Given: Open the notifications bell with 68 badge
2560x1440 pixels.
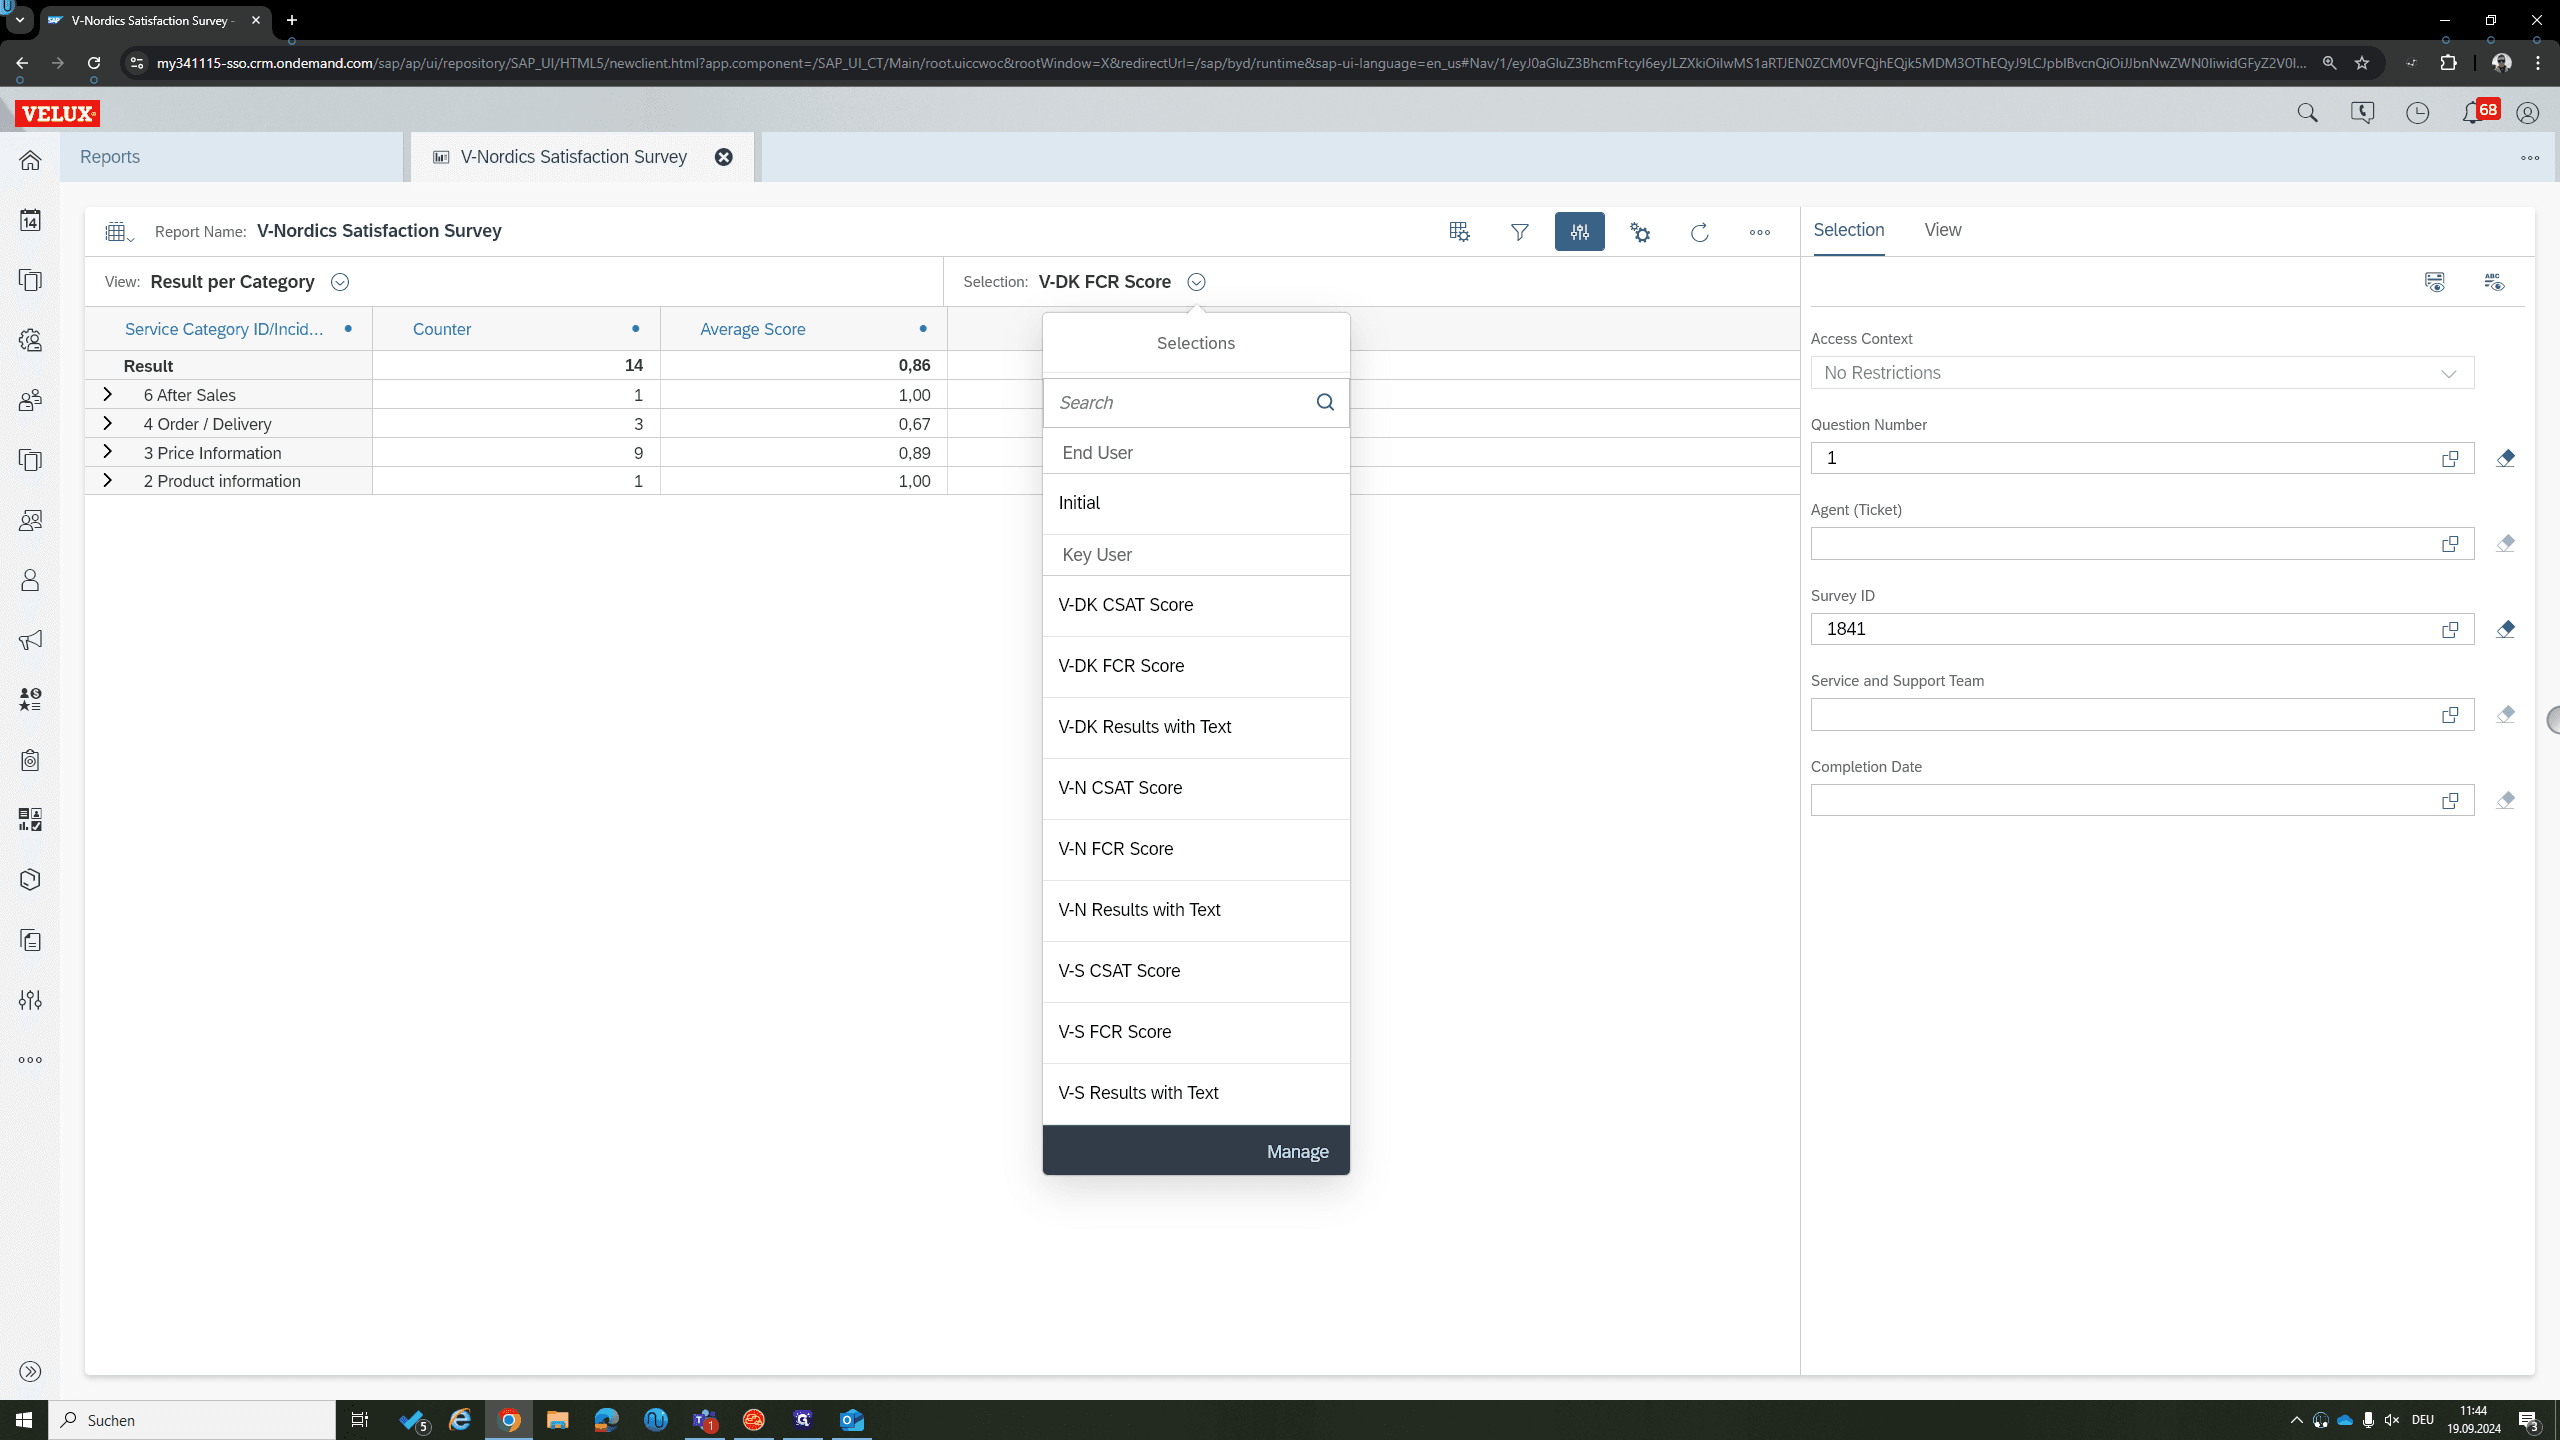Looking at the screenshot, I should pyautogui.click(x=2474, y=113).
